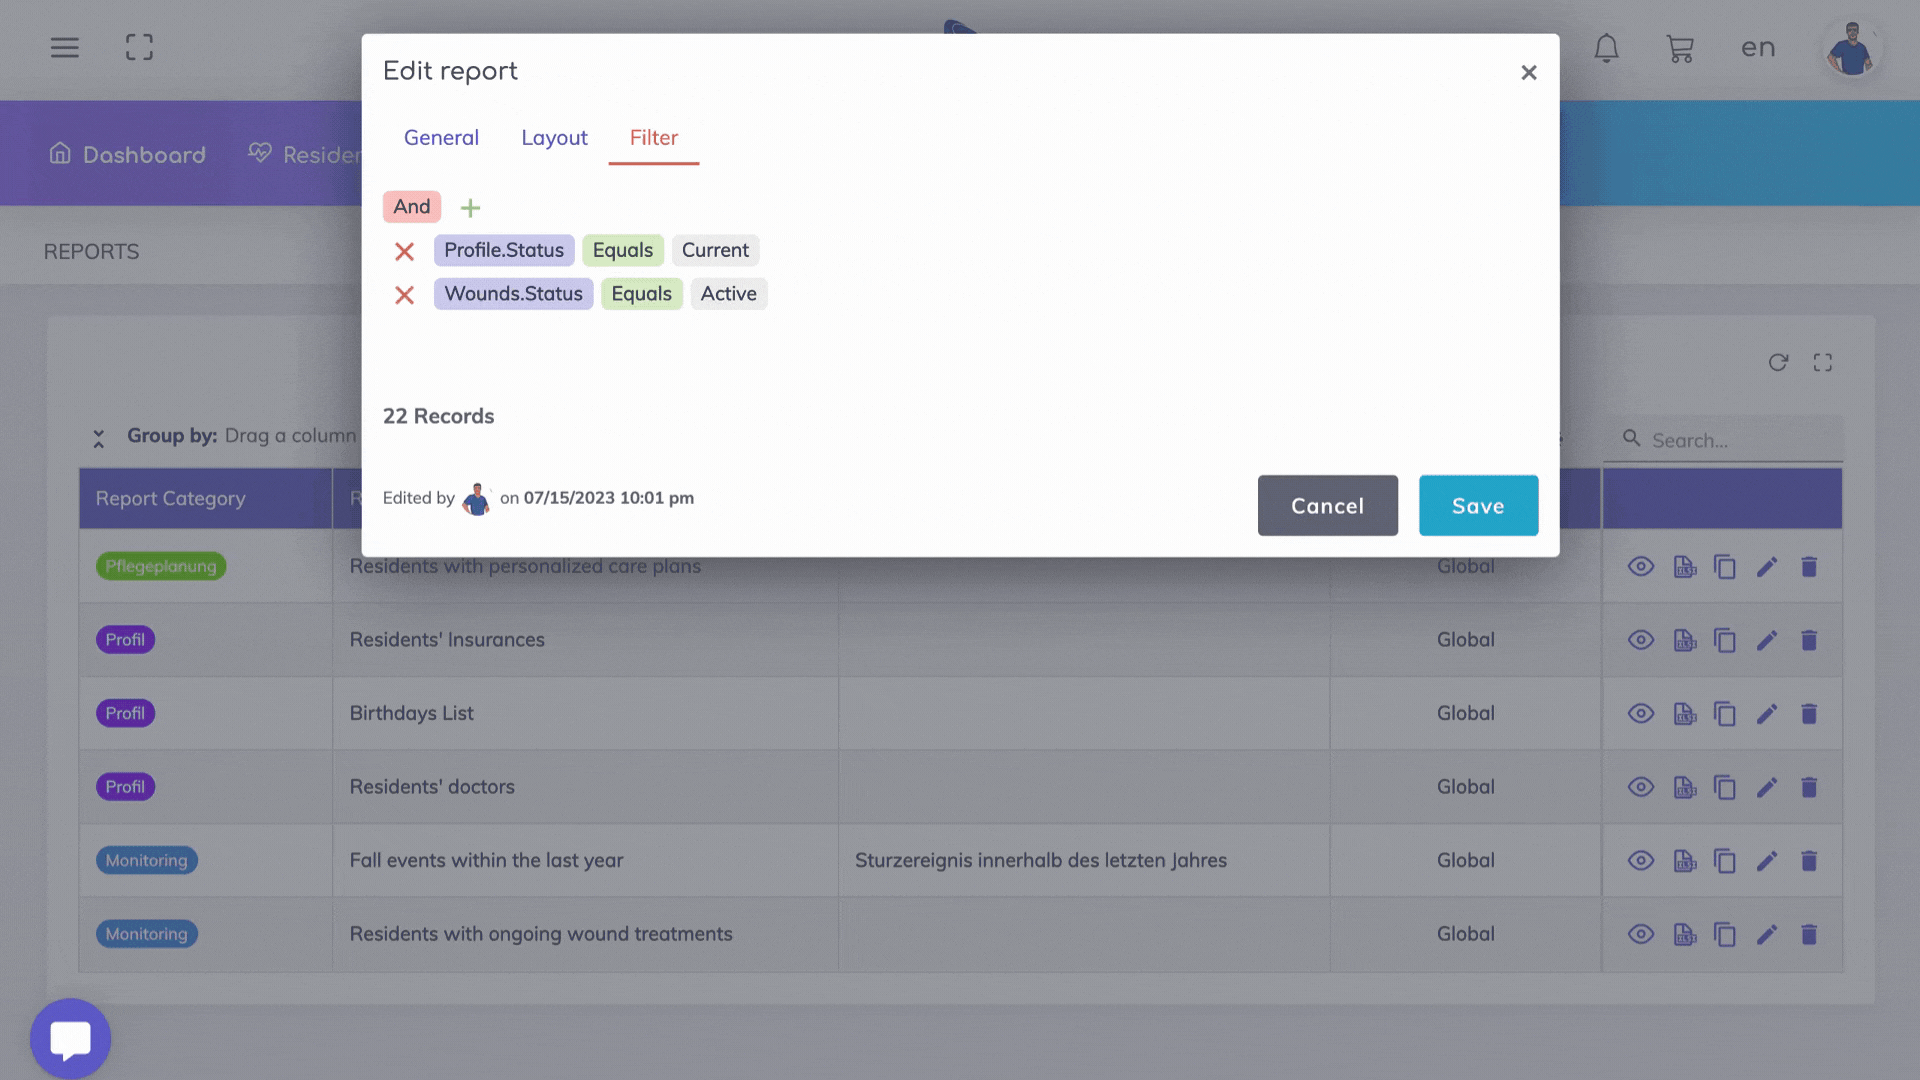Remove the Profile.Status filter row

point(404,251)
